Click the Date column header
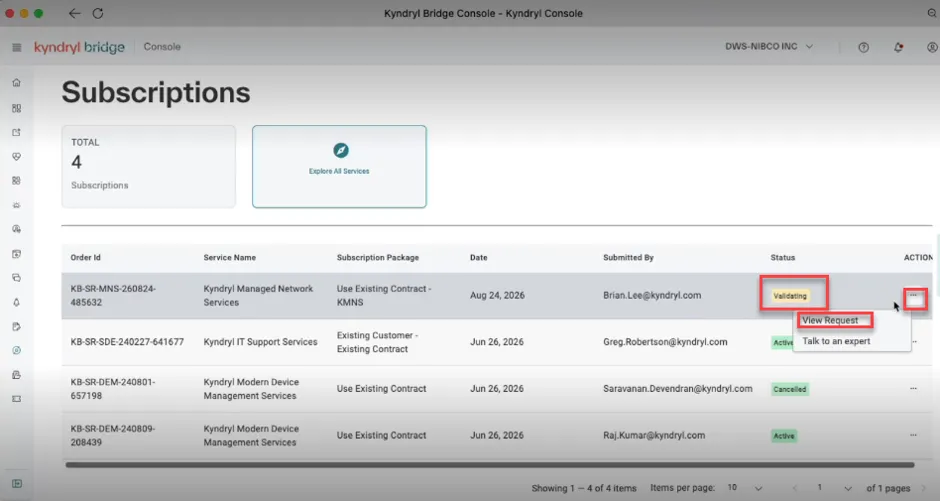Image resolution: width=940 pixels, height=501 pixels. (478, 258)
